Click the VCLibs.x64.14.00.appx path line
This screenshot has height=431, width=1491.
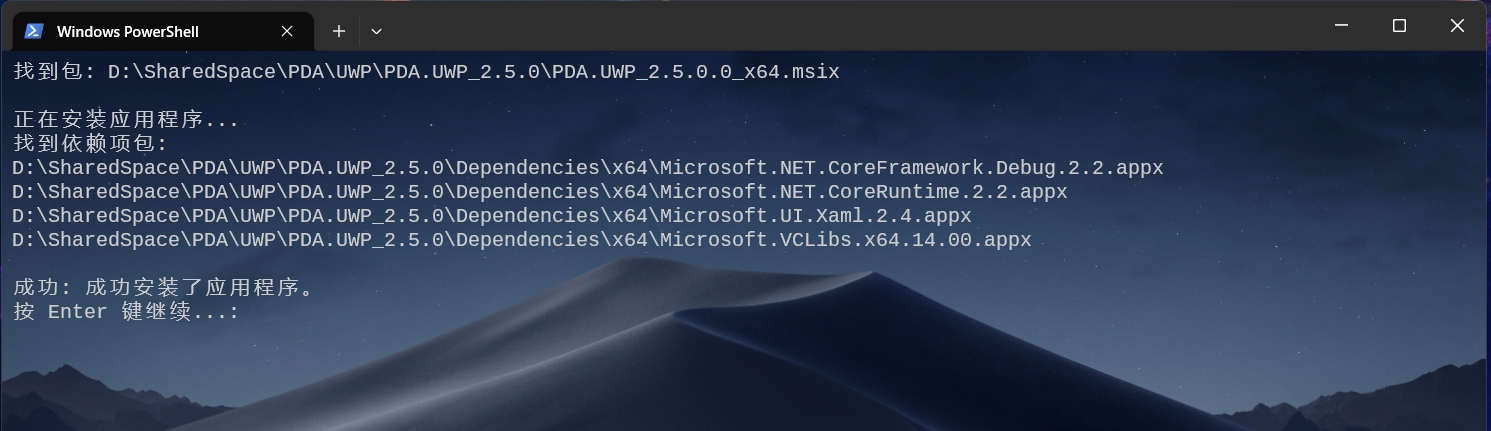coord(522,240)
